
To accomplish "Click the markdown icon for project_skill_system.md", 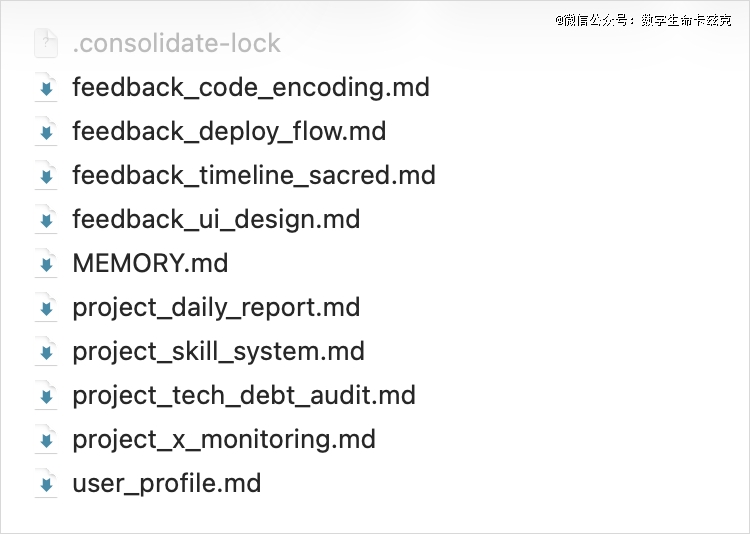I will [x=45, y=352].
